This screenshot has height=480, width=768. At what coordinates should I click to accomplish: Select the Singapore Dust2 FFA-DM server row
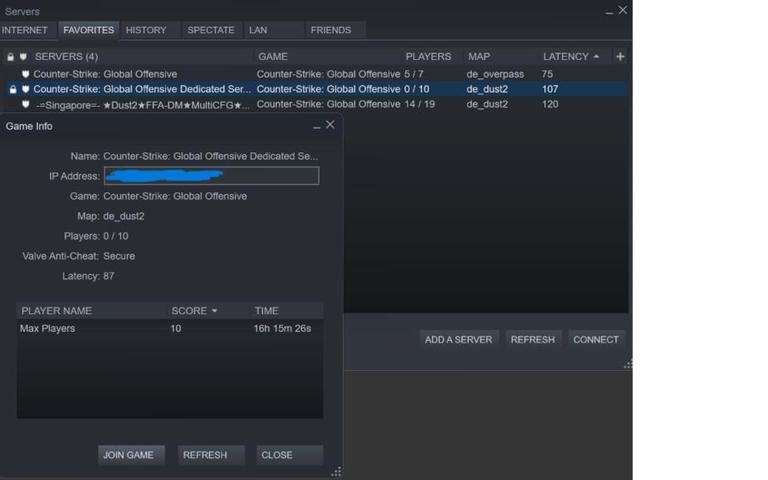(x=316, y=104)
